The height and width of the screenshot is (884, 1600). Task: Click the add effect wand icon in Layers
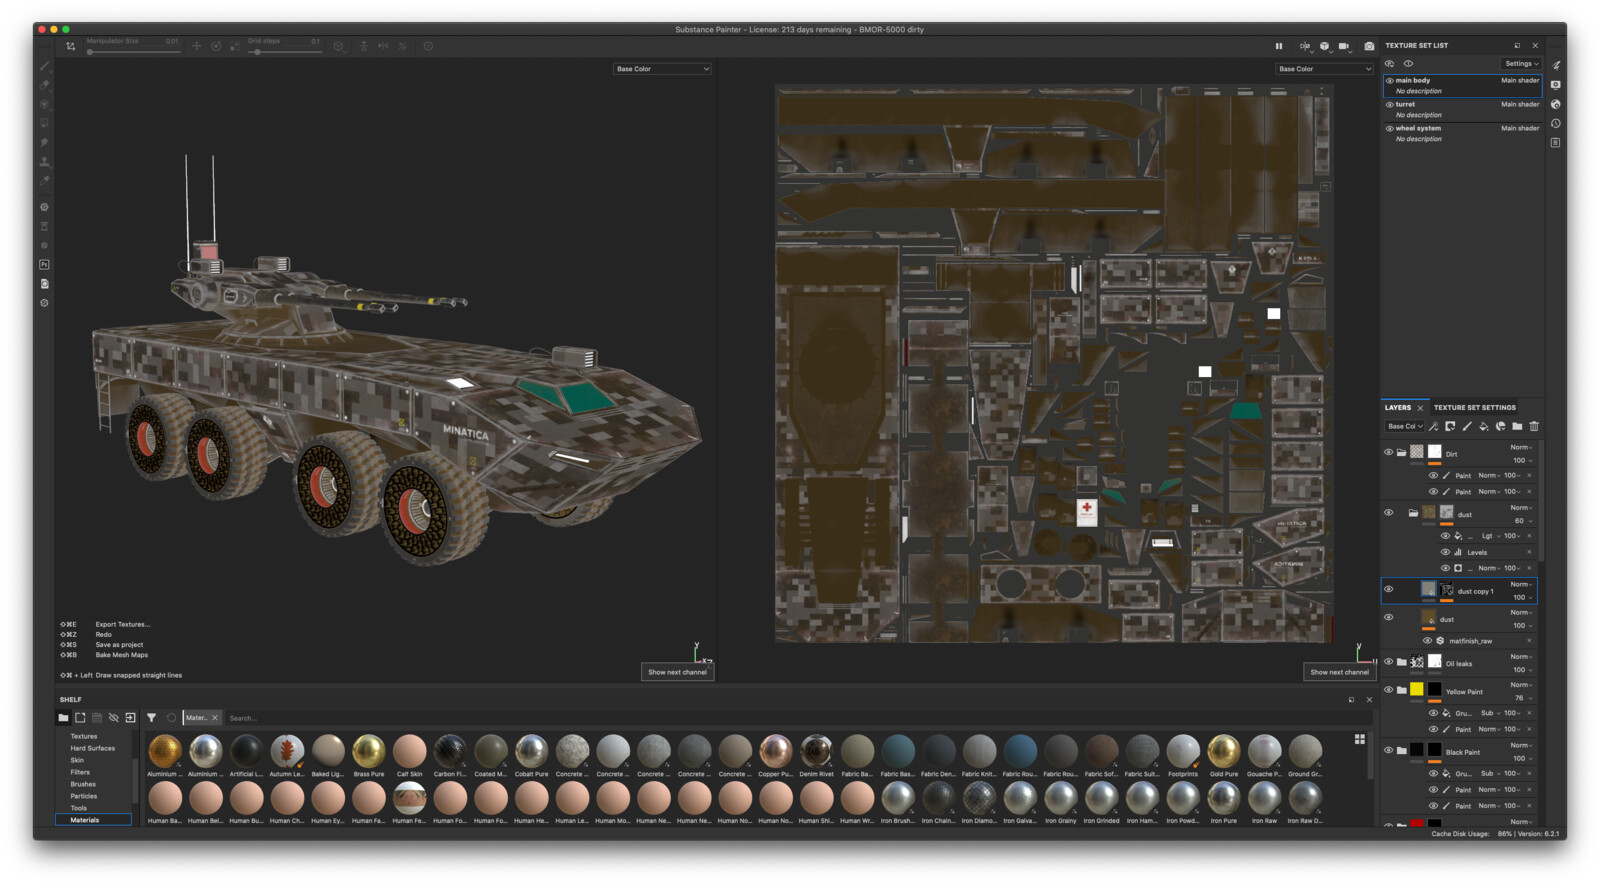point(1433,427)
